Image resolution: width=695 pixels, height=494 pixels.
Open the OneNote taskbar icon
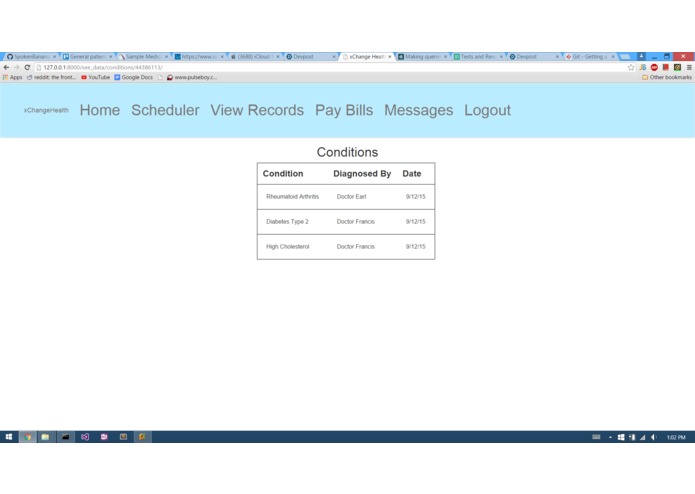(x=104, y=437)
